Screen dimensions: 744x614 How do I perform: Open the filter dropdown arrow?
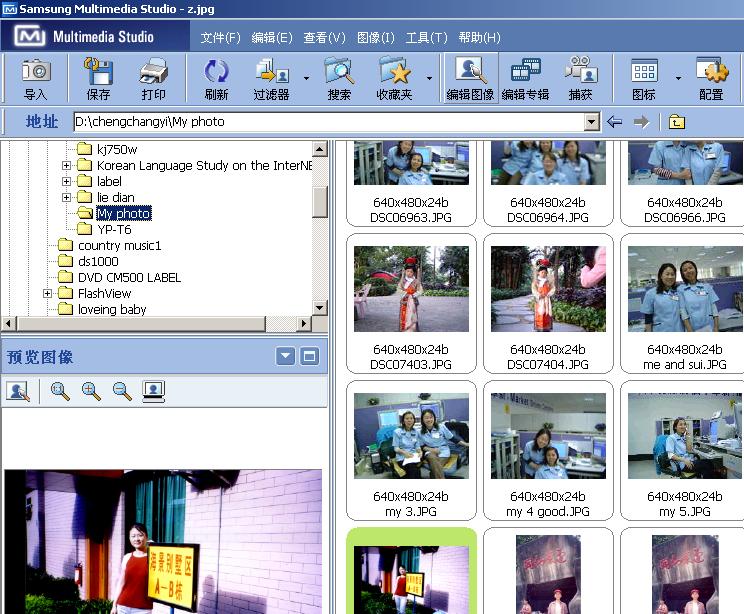click(x=307, y=78)
